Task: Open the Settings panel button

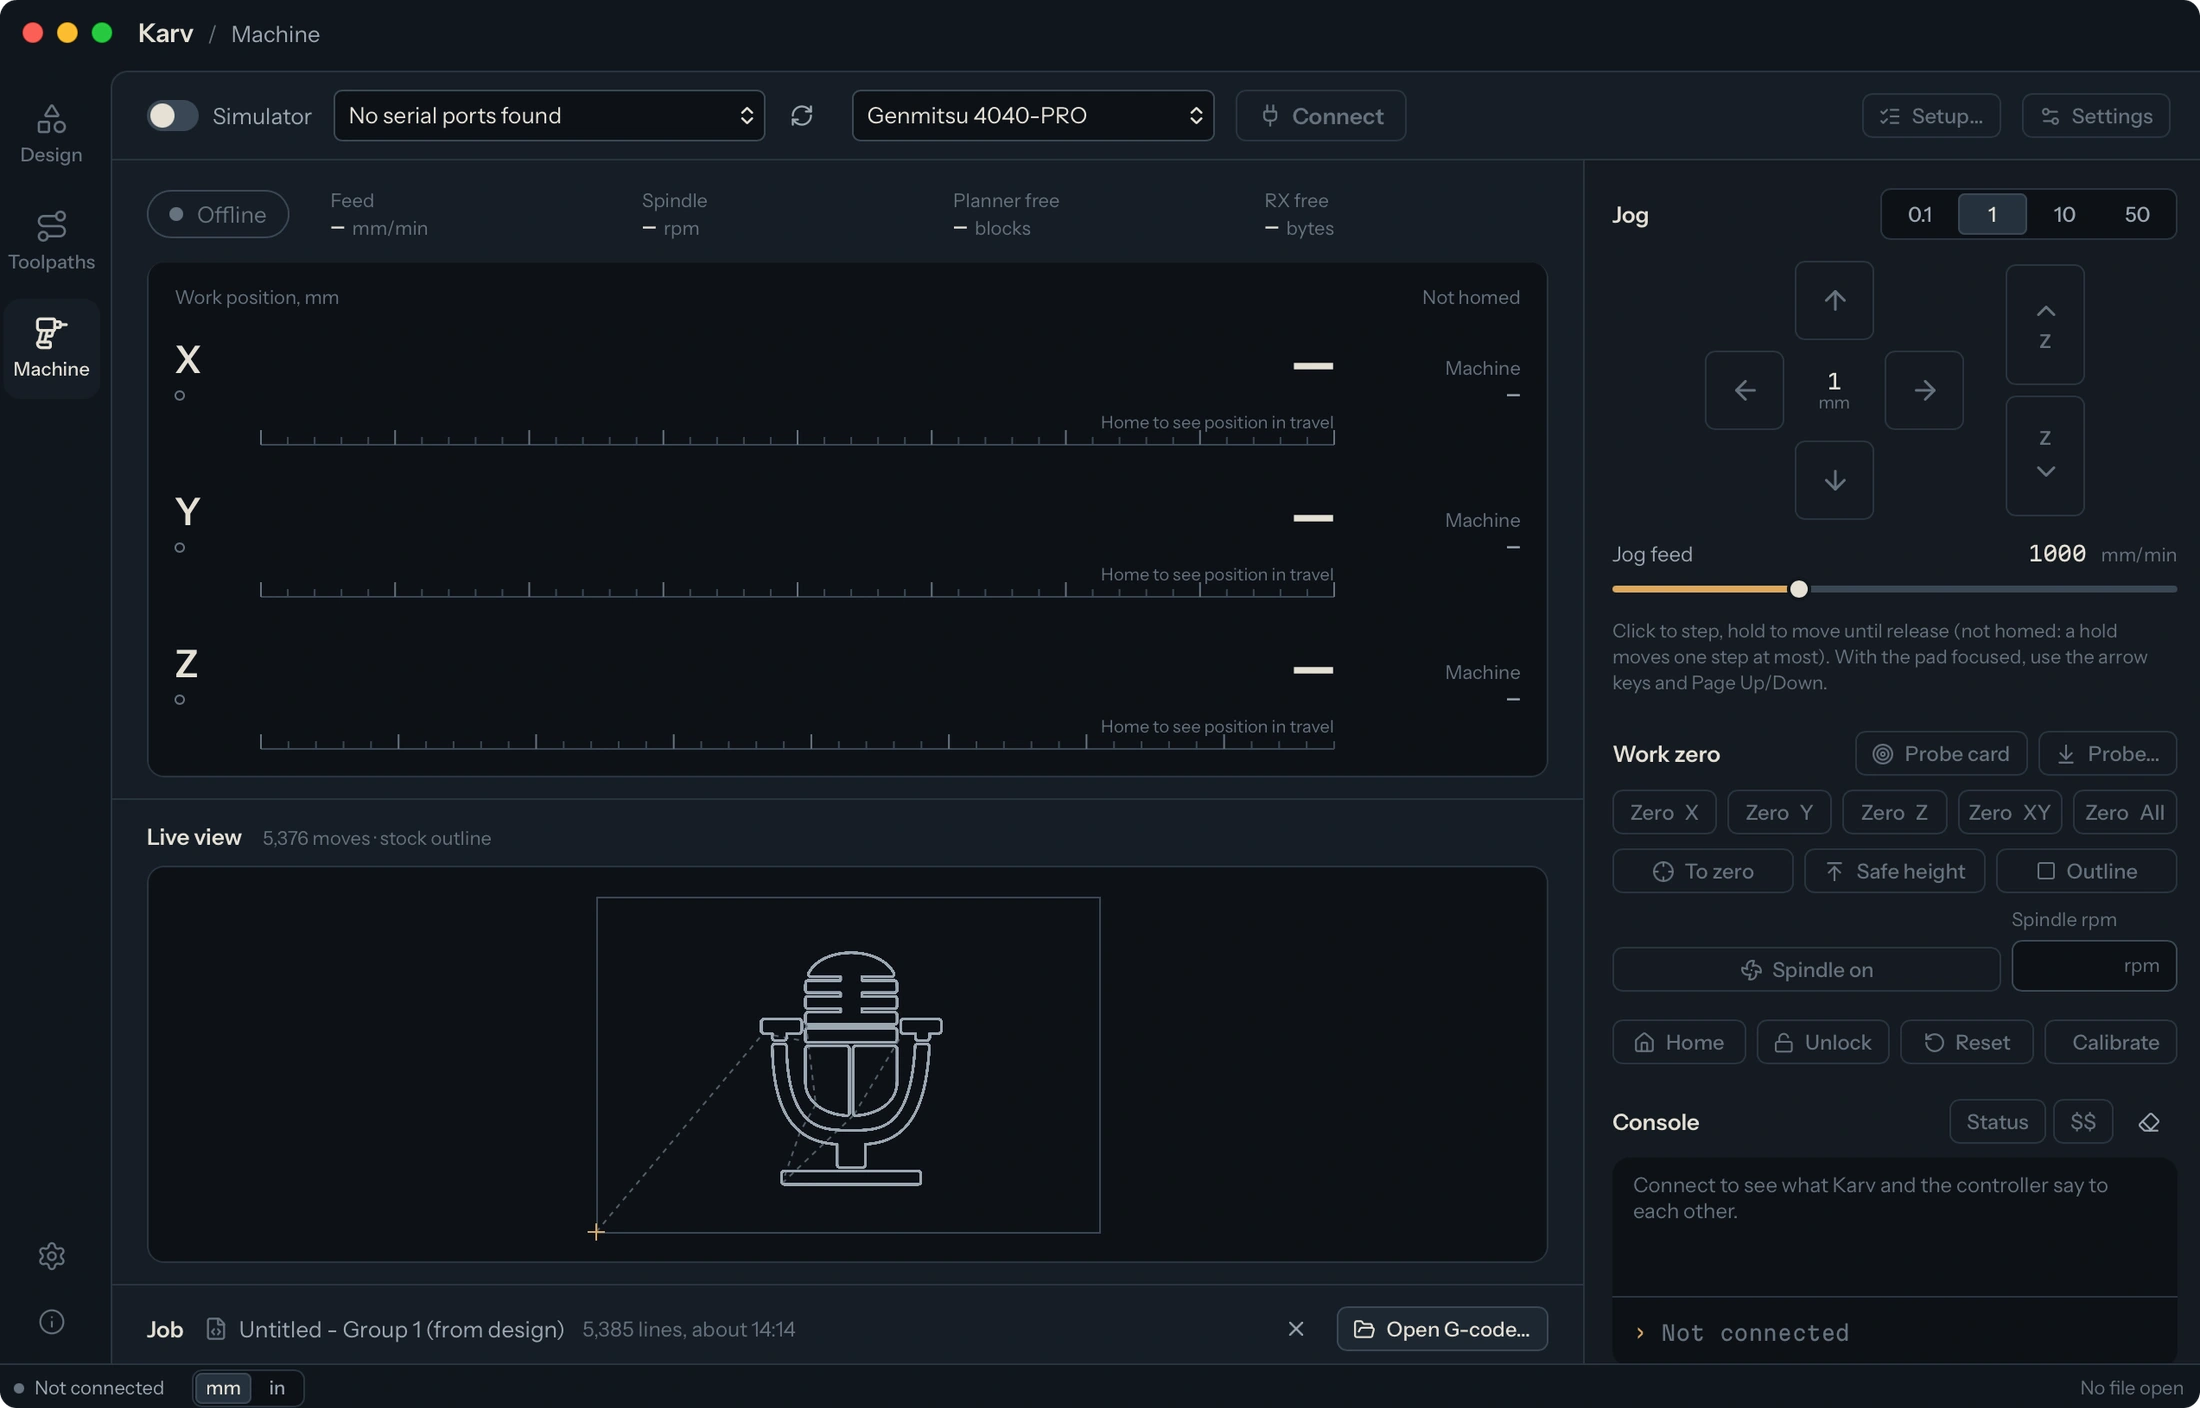Action: coord(2096,116)
